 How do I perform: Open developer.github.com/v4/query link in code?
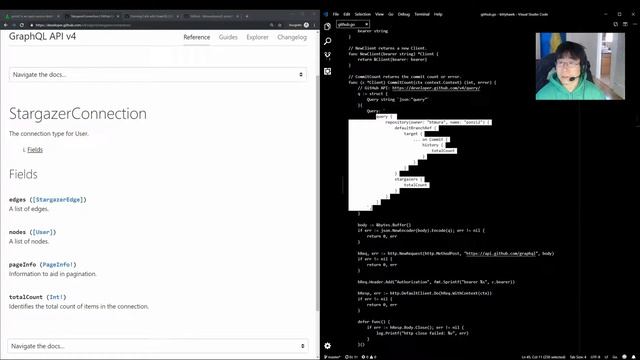coord(436,88)
